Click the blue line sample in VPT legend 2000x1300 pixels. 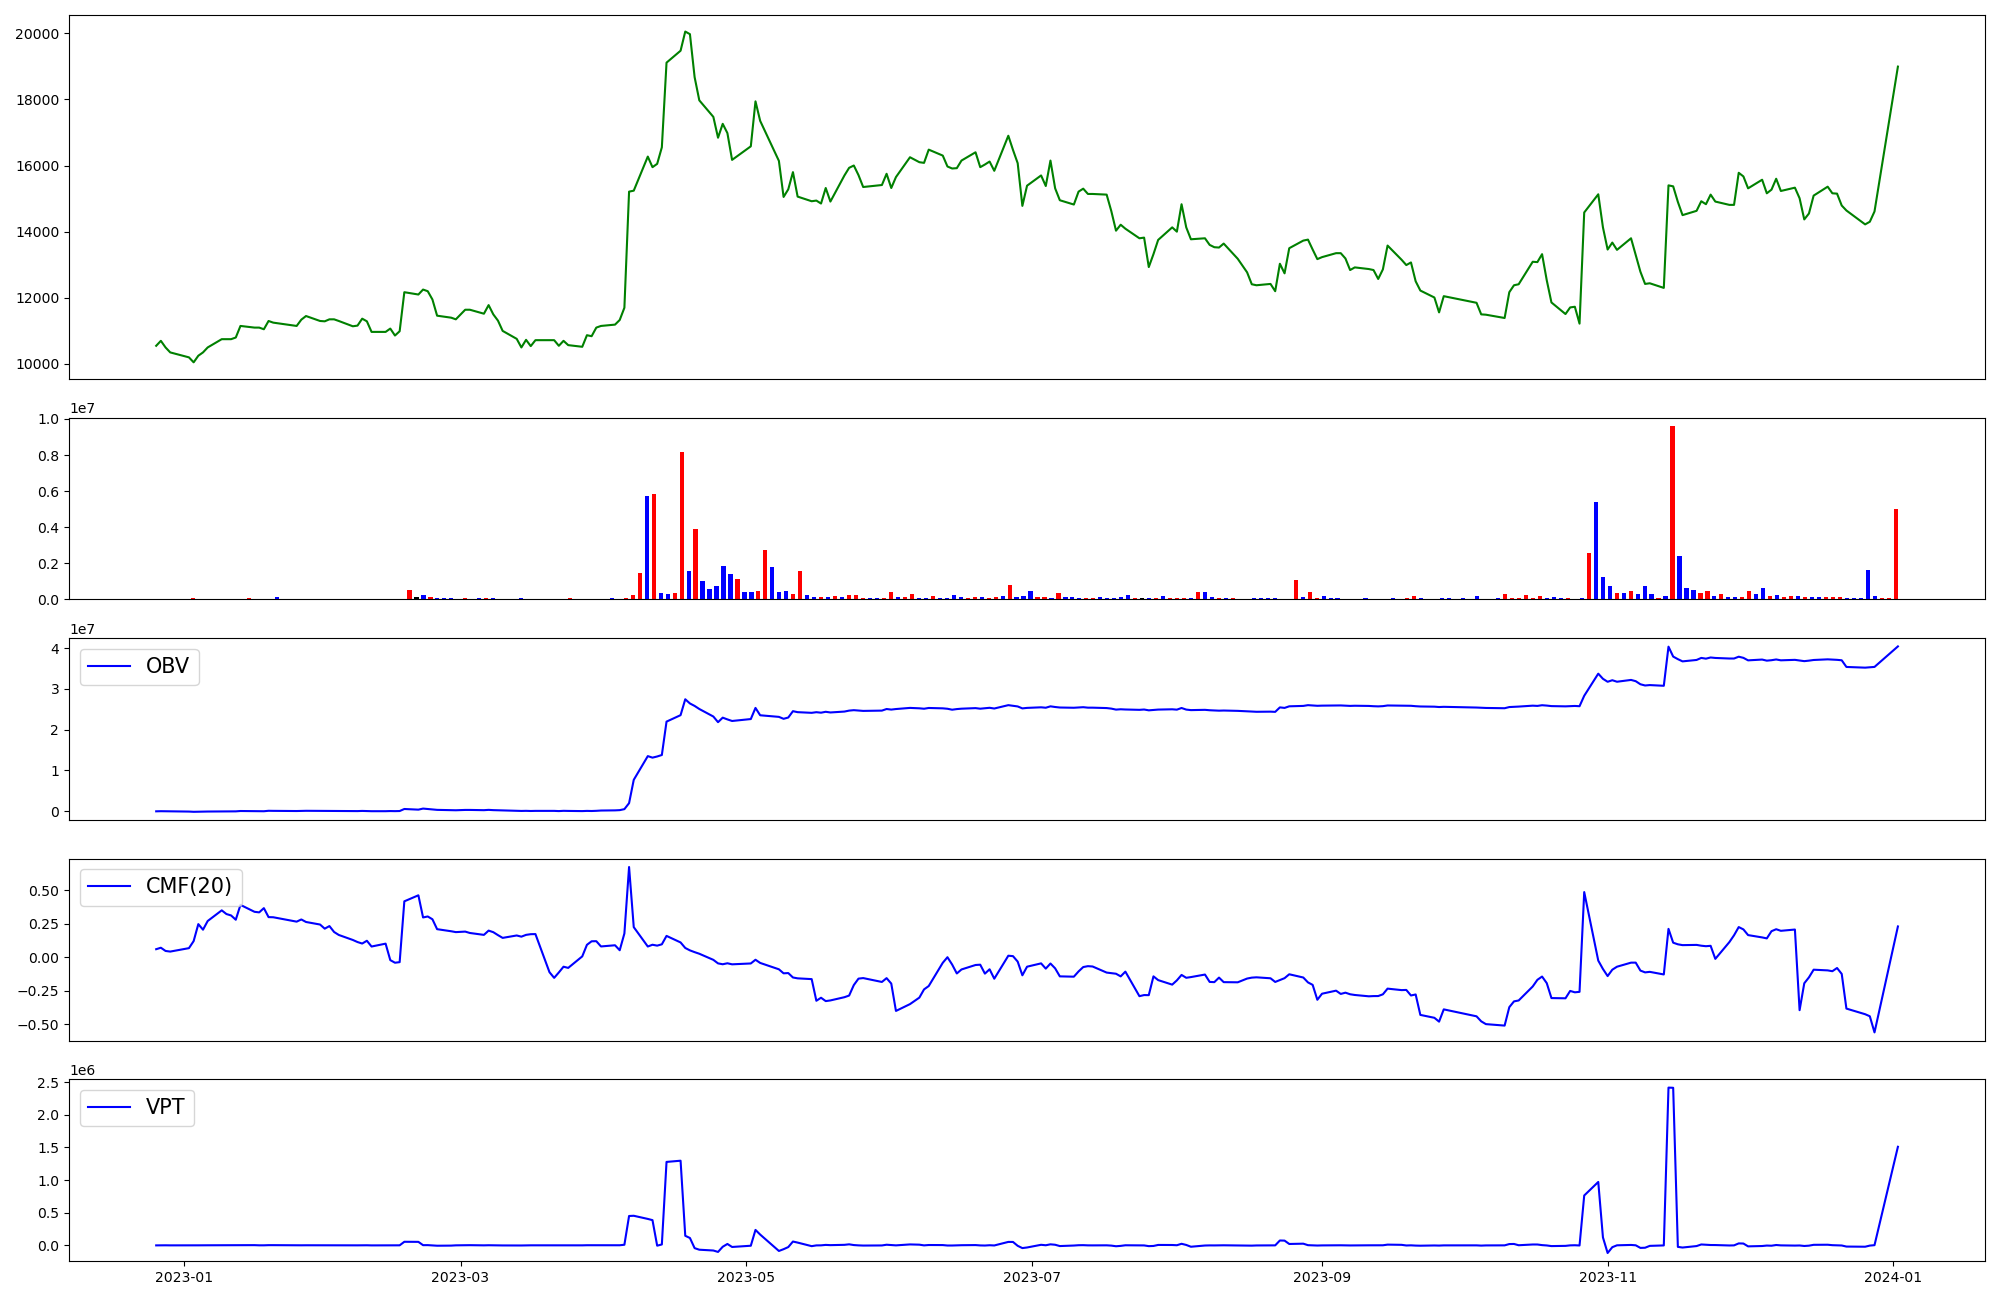109,1107
